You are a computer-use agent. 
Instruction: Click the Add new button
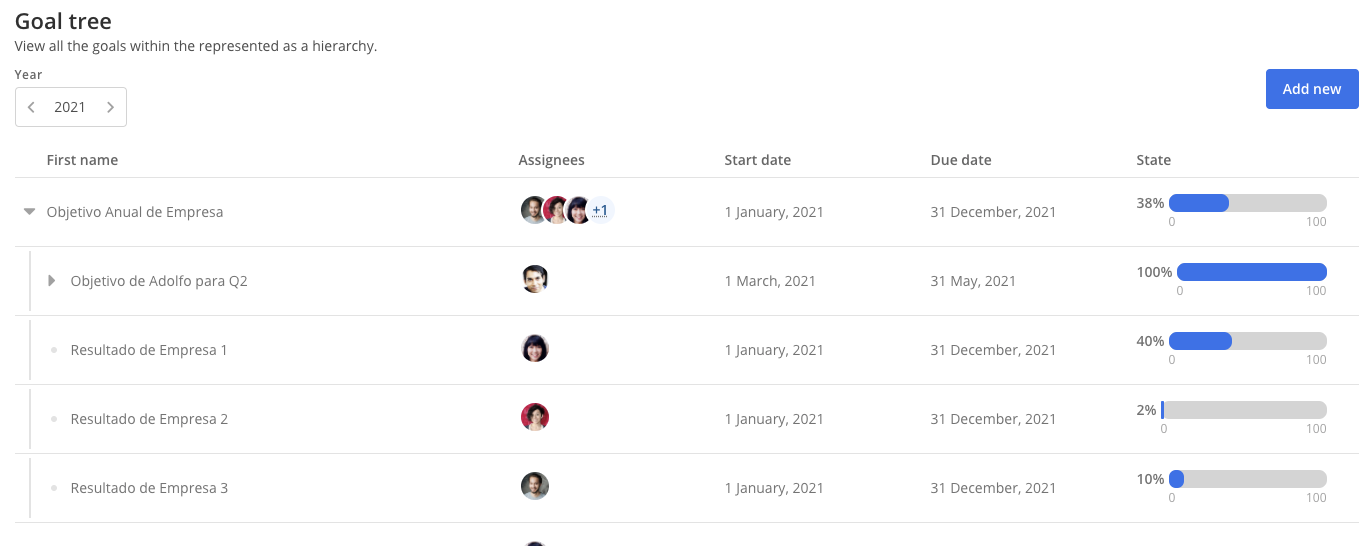(x=1312, y=89)
